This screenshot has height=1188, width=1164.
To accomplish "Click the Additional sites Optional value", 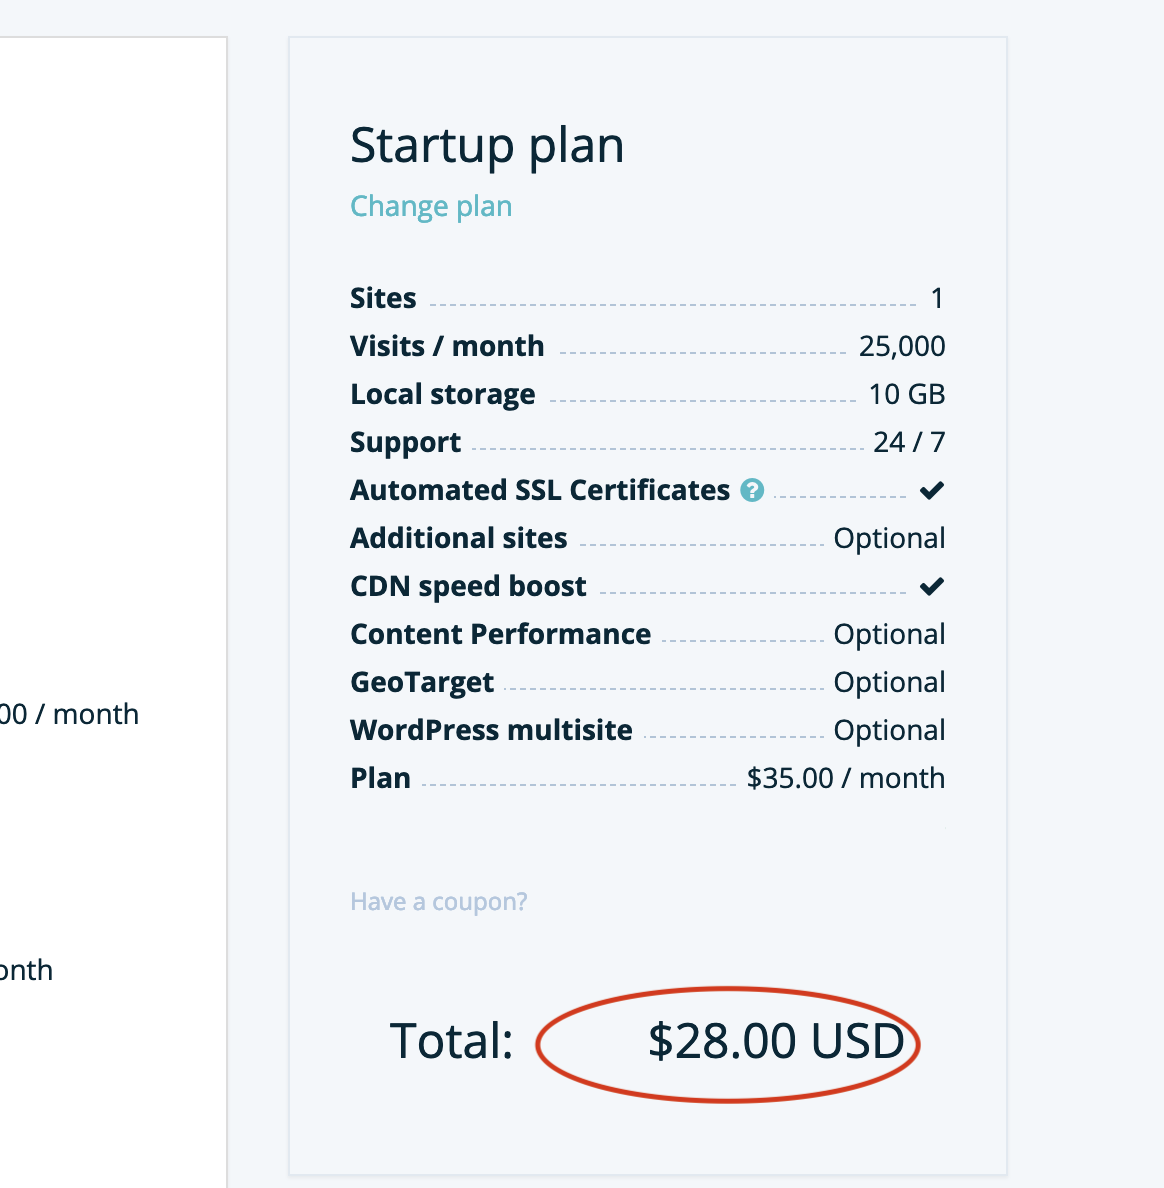I will (x=889, y=538).
